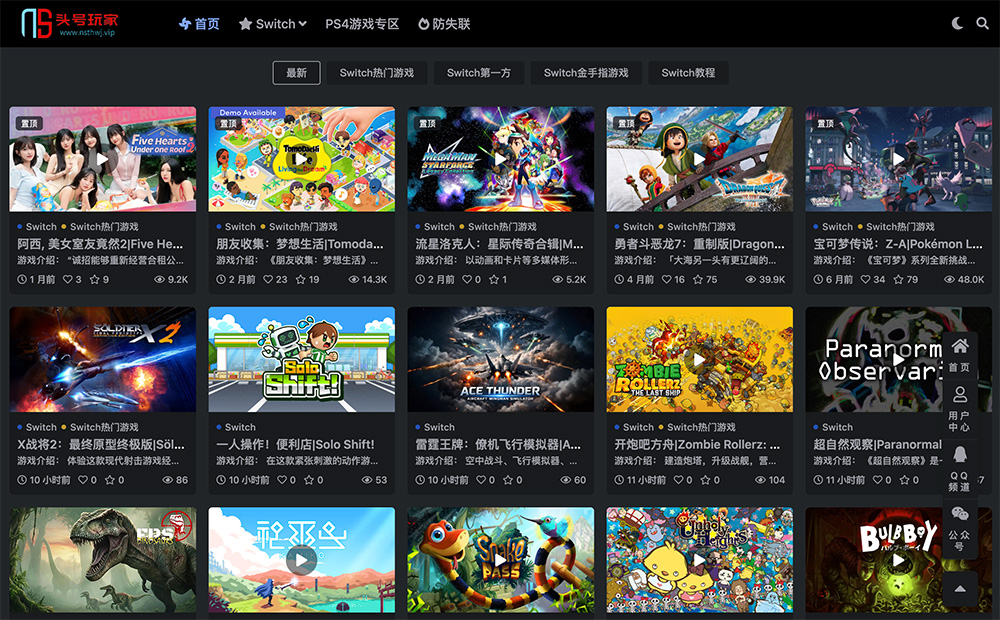
Task: Click floating sidebar 首页 home icon
Action: [x=960, y=355]
